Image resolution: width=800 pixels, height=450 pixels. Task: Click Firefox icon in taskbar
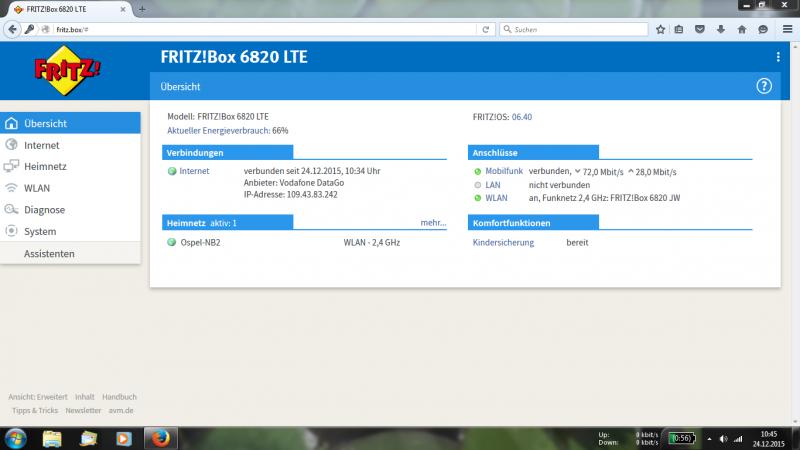[x=160, y=439]
